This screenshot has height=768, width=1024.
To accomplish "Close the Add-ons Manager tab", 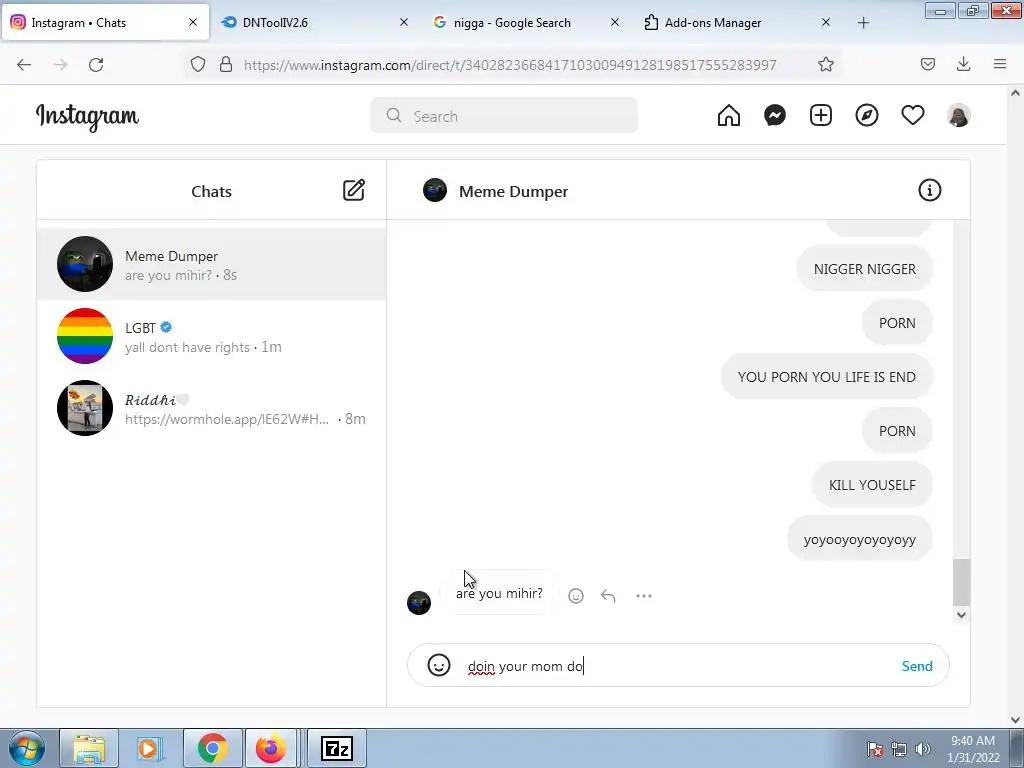I will (x=825, y=22).
